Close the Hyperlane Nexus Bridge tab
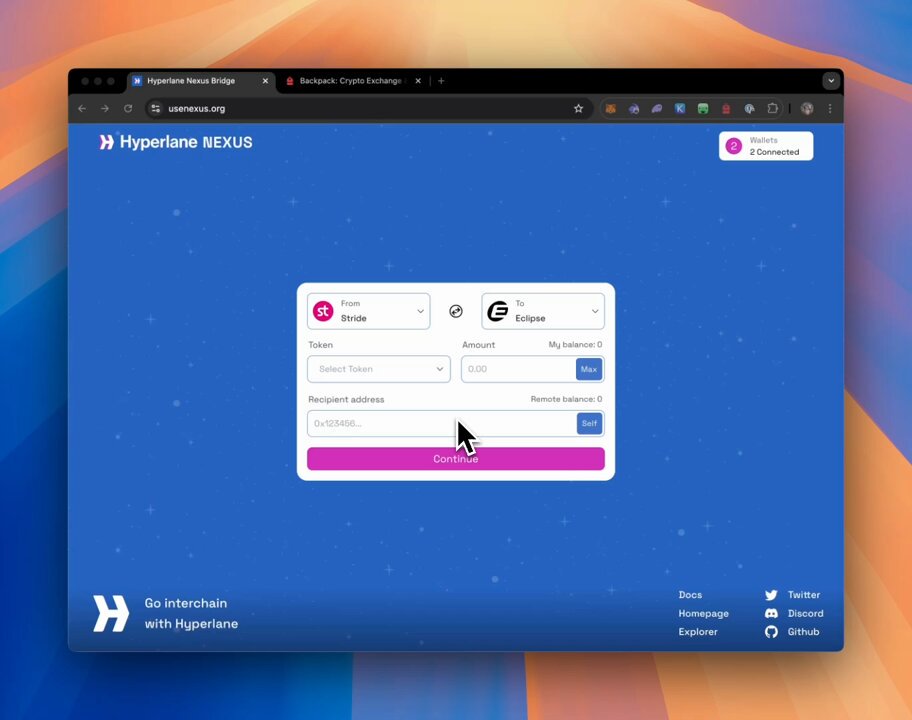Screen dimensions: 912x720 tap(265, 81)
